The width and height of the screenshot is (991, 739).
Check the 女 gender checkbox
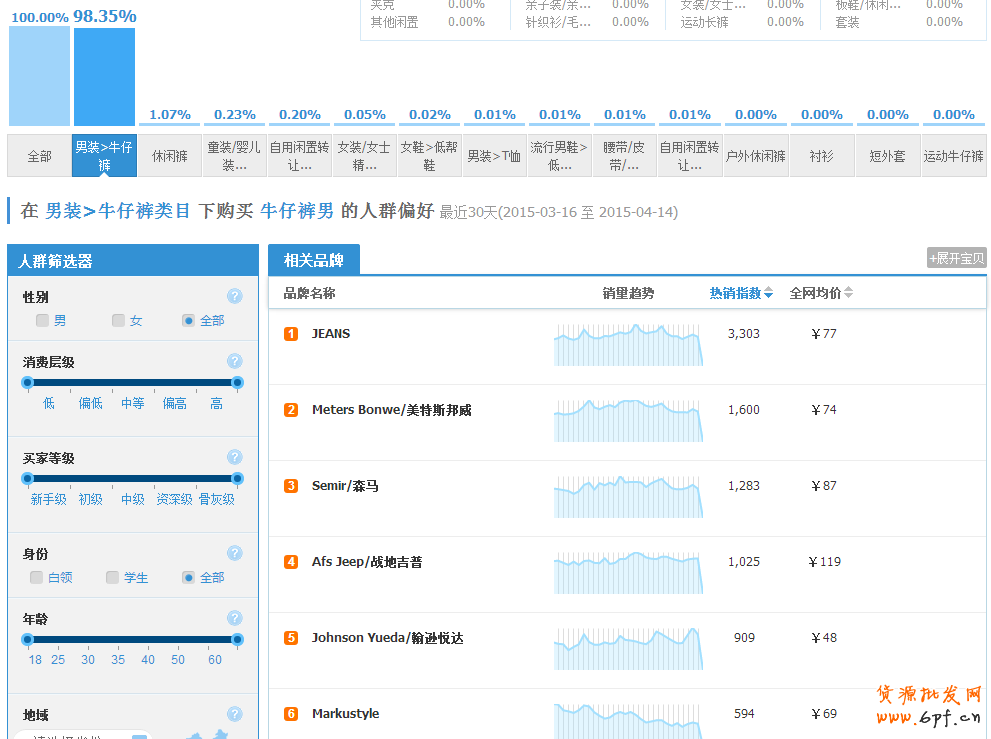pyautogui.click(x=118, y=321)
